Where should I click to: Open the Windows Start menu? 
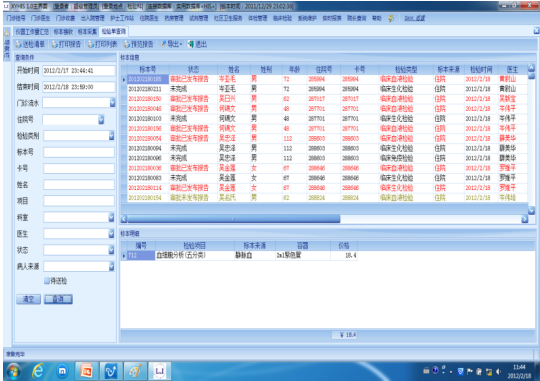pyautogui.click(x=13, y=371)
